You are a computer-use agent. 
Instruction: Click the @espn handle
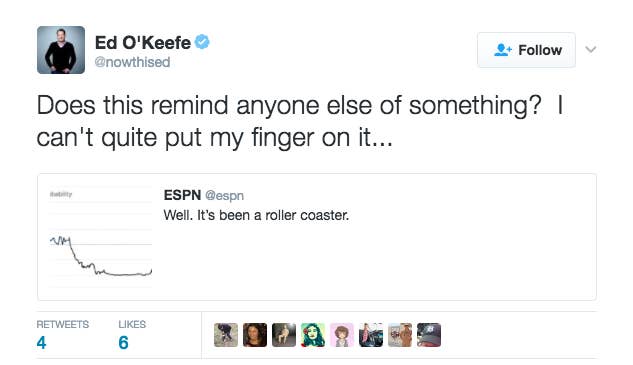[x=224, y=195]
